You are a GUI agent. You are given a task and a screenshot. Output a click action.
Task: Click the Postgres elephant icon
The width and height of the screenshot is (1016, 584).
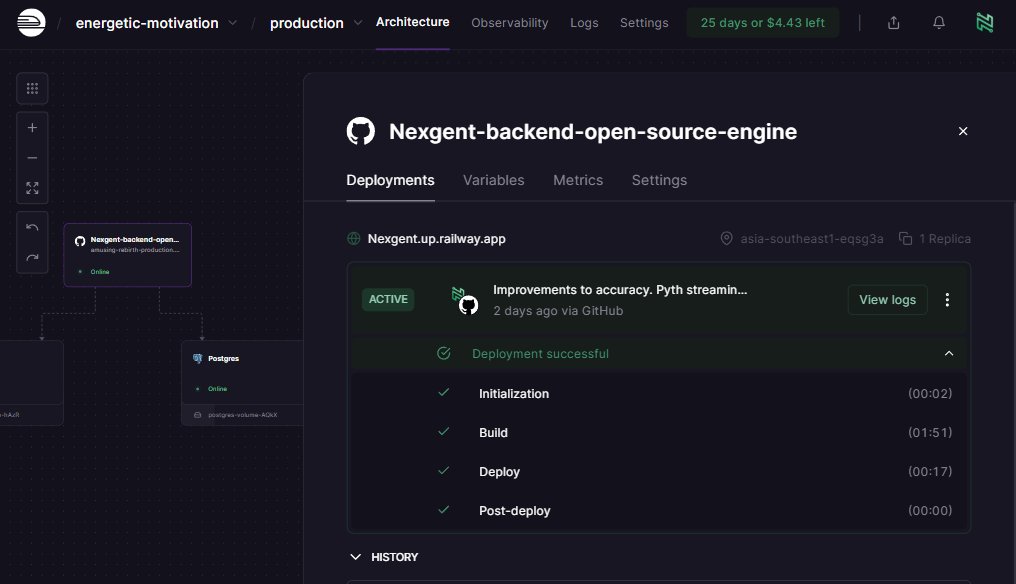tap(198, 358)
